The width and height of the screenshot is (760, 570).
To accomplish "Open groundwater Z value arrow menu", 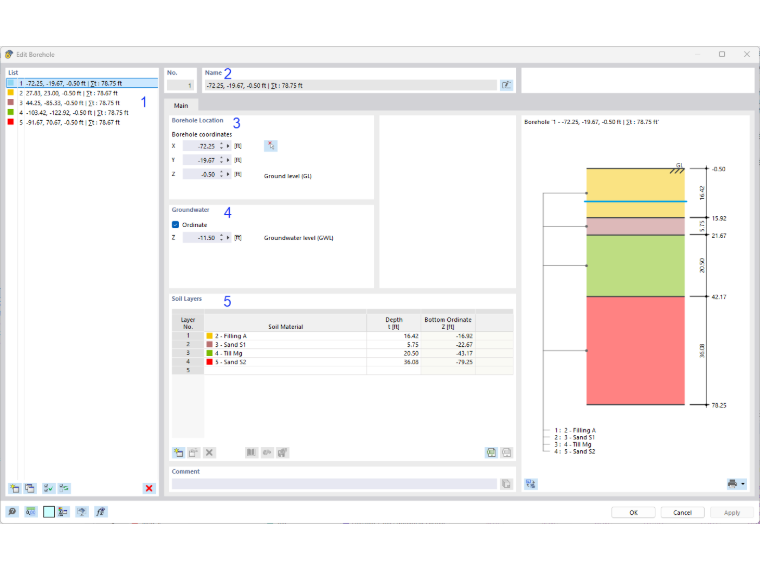I will pyautogui.click(x=228, y=238).
